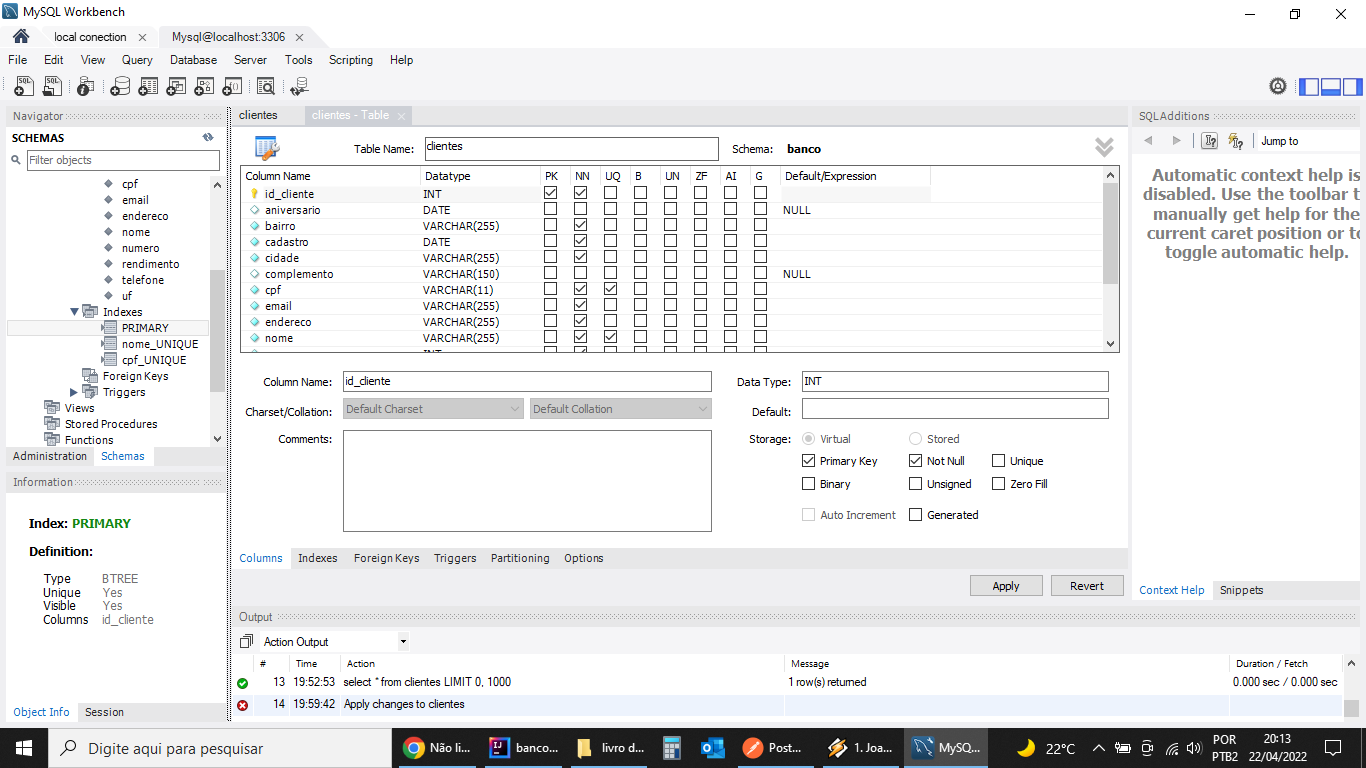This screenshot has width=1366, height=768.
Task: Create a new stored procedure icon
Action: tap(204, 87)
